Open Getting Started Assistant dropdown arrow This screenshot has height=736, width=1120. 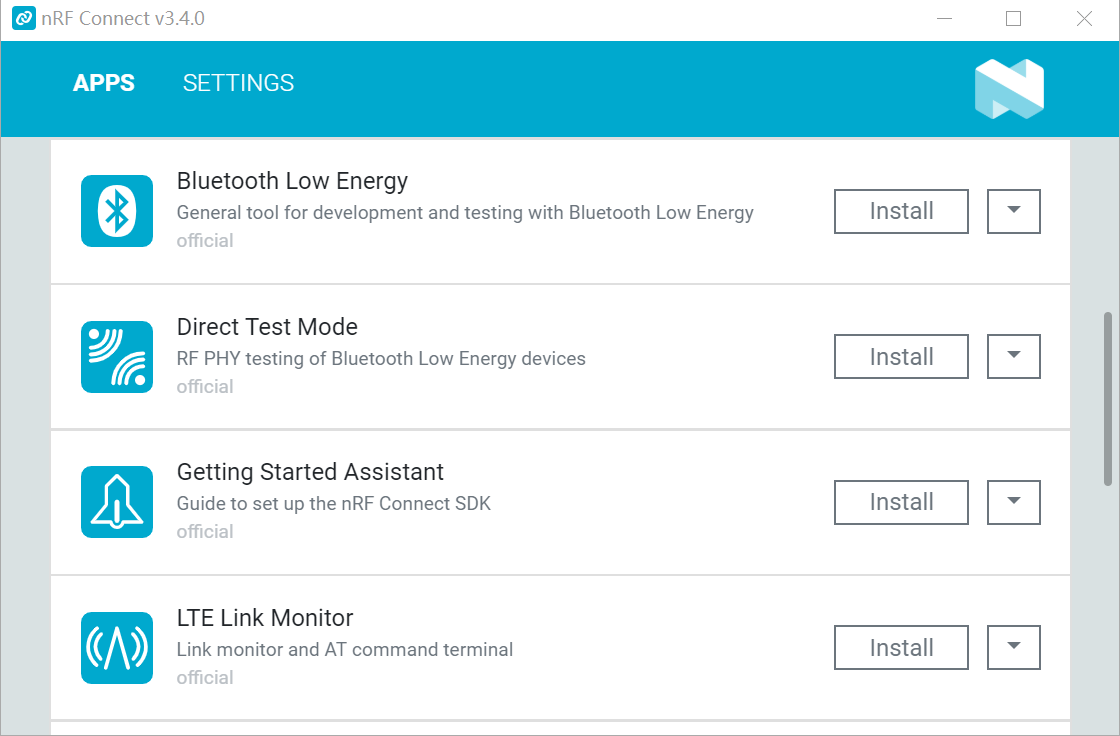(x=1013, y=502)
